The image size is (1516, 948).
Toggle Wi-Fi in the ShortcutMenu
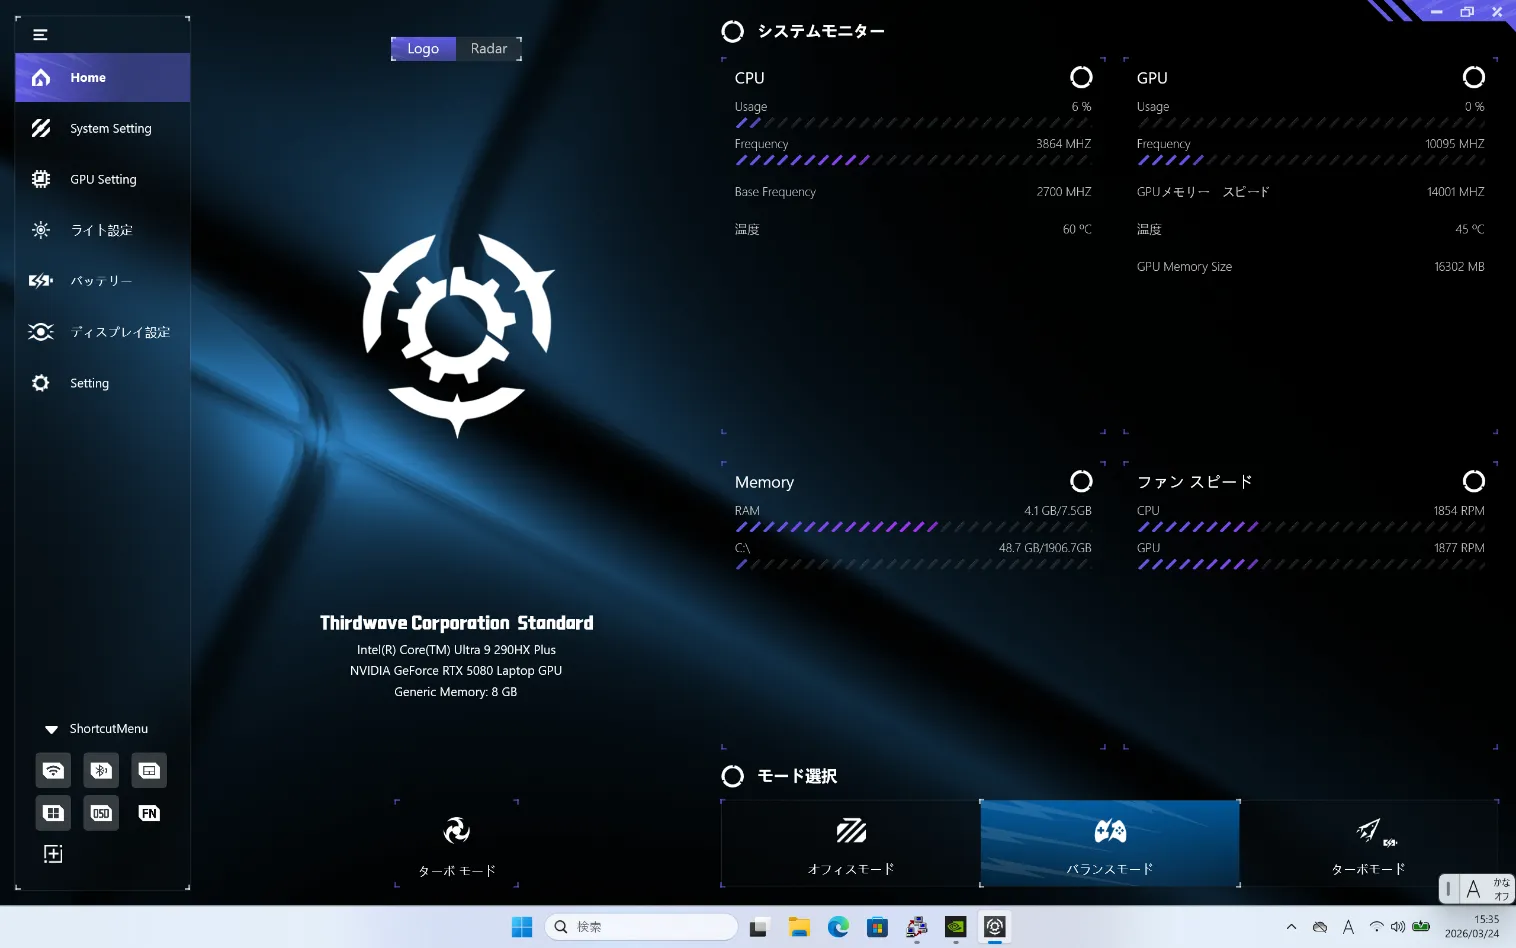tap(53, 770)
